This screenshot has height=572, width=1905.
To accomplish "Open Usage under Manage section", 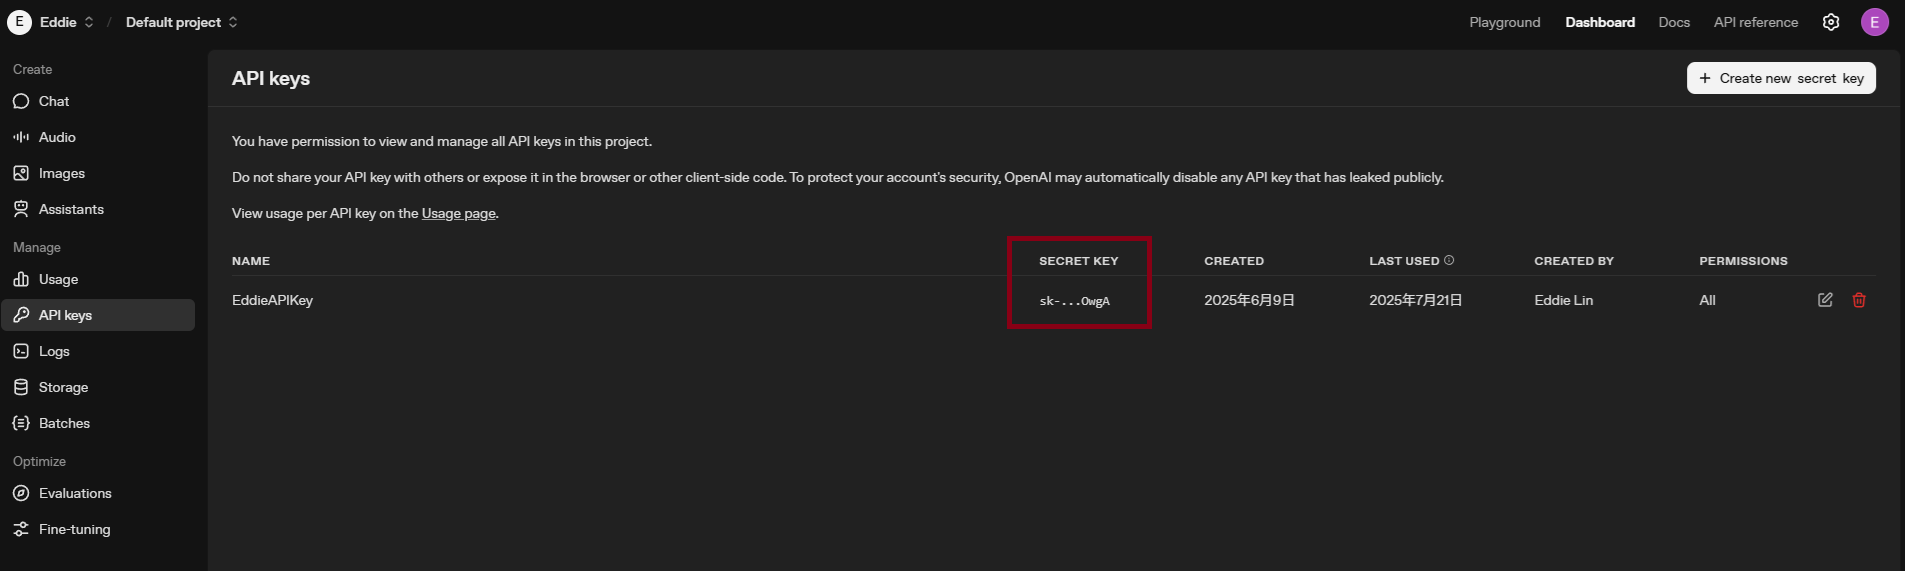I will pos(58,279).
